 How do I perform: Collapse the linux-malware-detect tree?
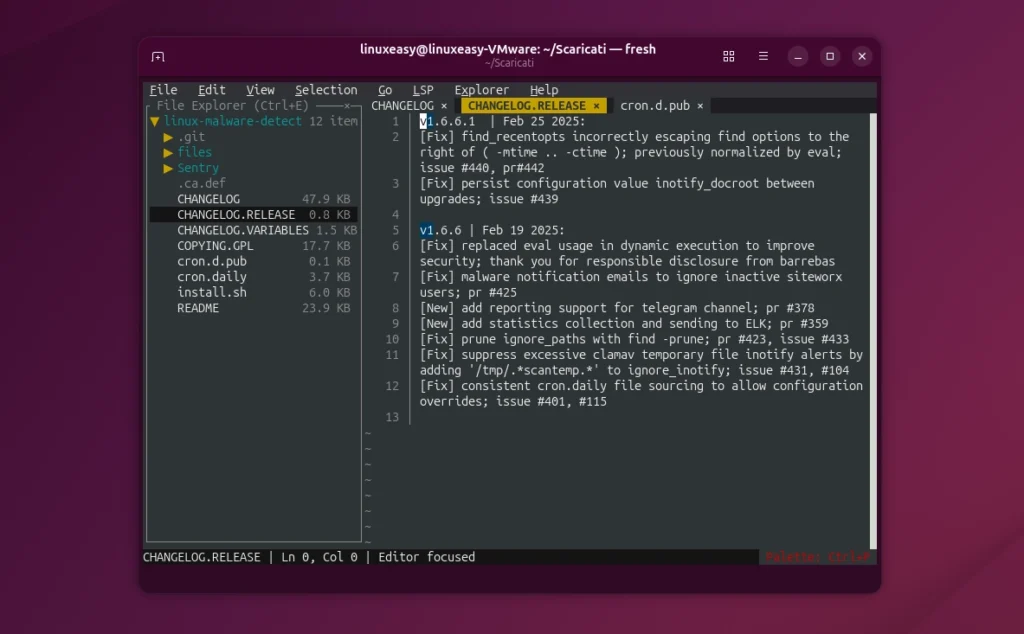coord(153,120)
